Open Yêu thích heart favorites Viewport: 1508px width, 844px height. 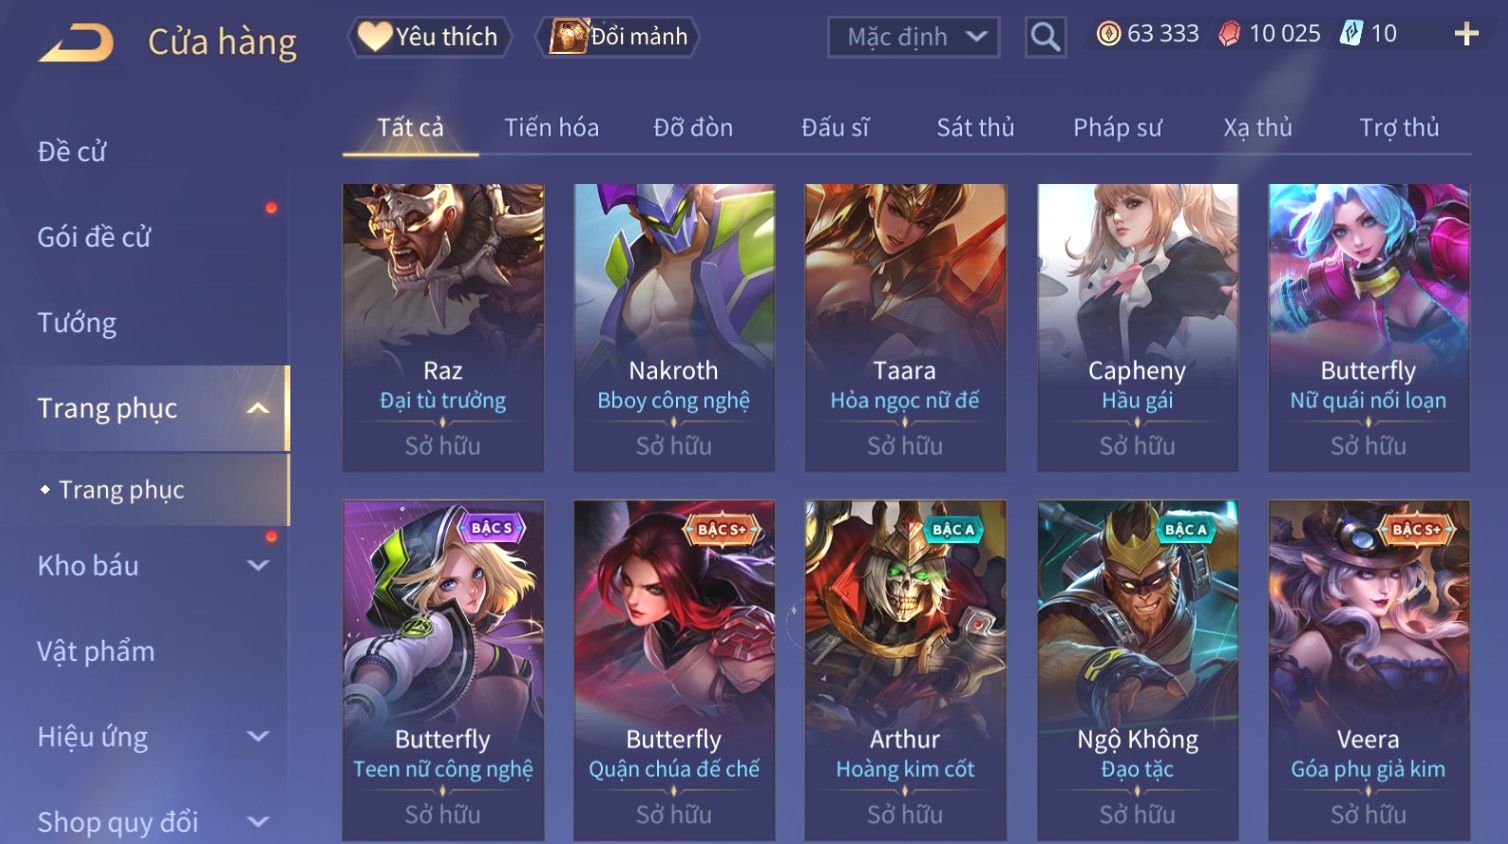[429, 37]
